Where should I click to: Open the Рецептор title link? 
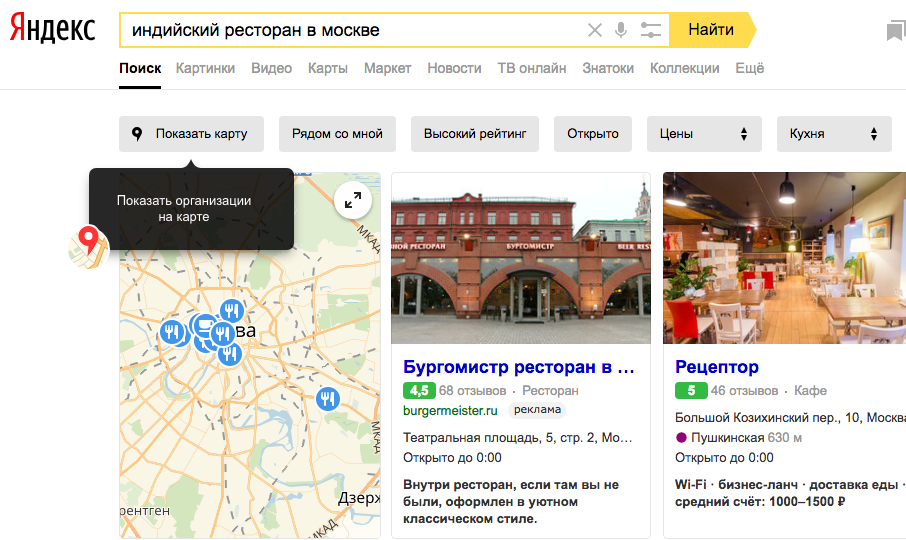pos(716,367)
